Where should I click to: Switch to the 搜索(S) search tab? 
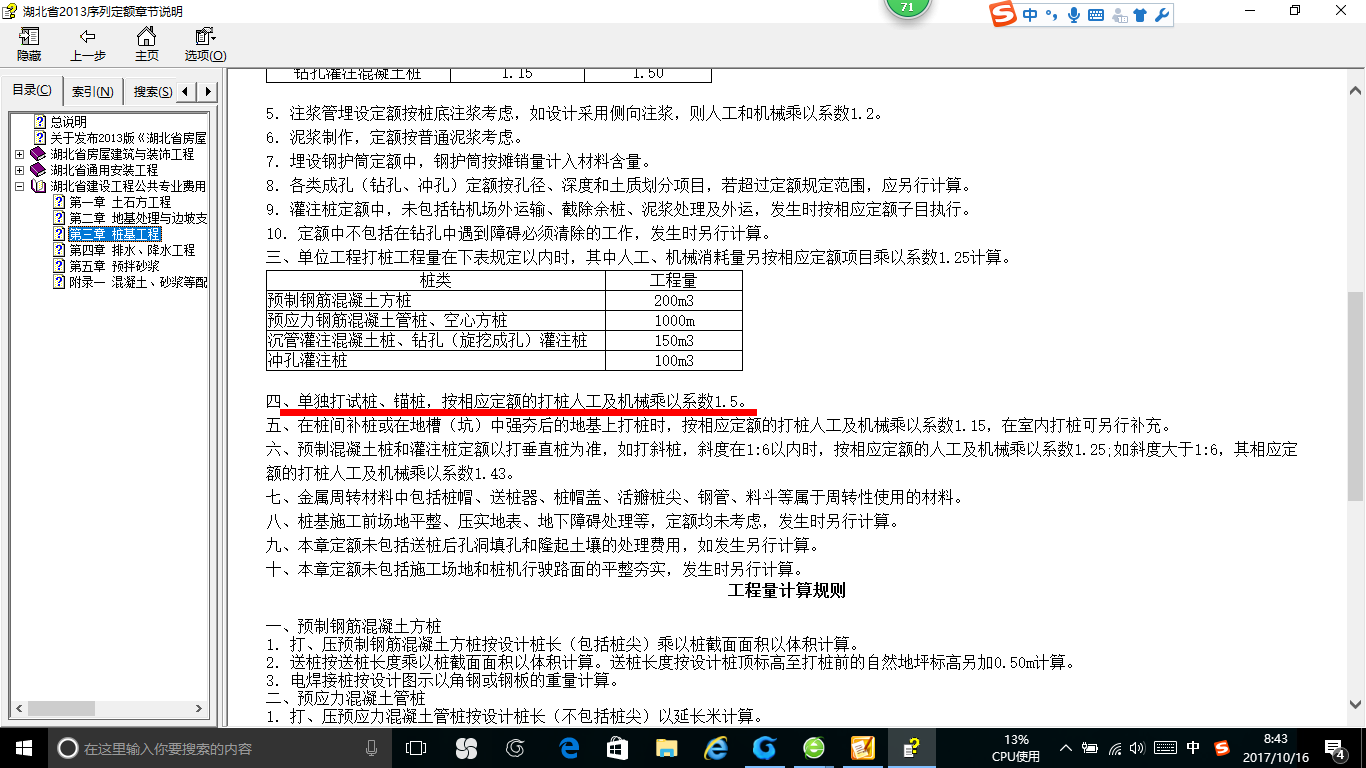click(152, 92)
